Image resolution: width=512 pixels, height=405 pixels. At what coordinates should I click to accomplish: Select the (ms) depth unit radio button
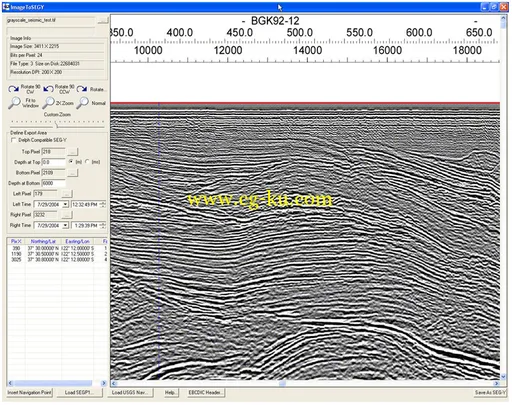[x=87, y=162]
